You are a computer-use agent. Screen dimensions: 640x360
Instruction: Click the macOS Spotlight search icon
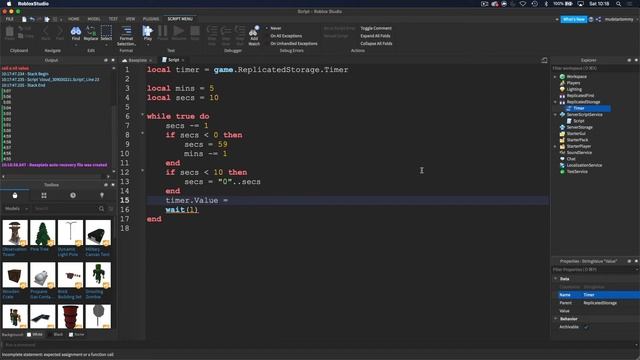click(618, 4)
